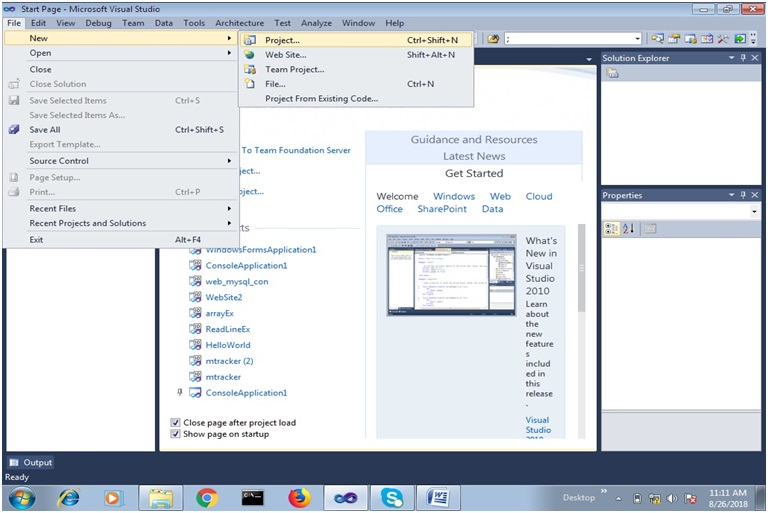Open the Properties object selector dropdown
Viewport: 768px width, 513px height.
pyautogui.click(x=754, y=212)
